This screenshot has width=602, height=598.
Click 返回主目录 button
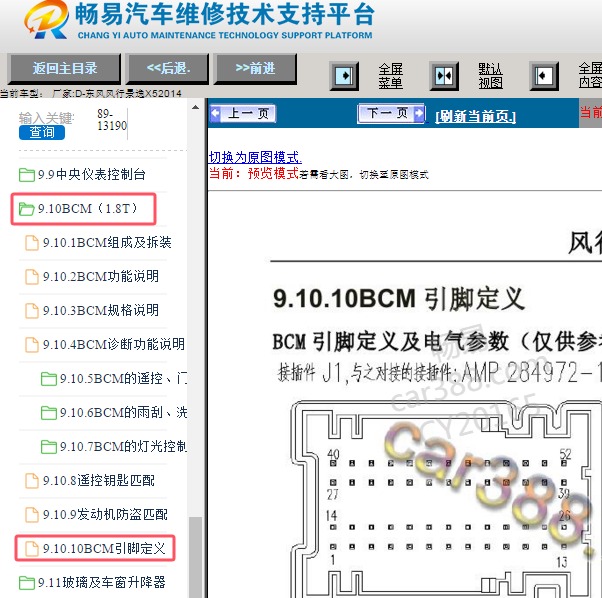pos(64,69)
